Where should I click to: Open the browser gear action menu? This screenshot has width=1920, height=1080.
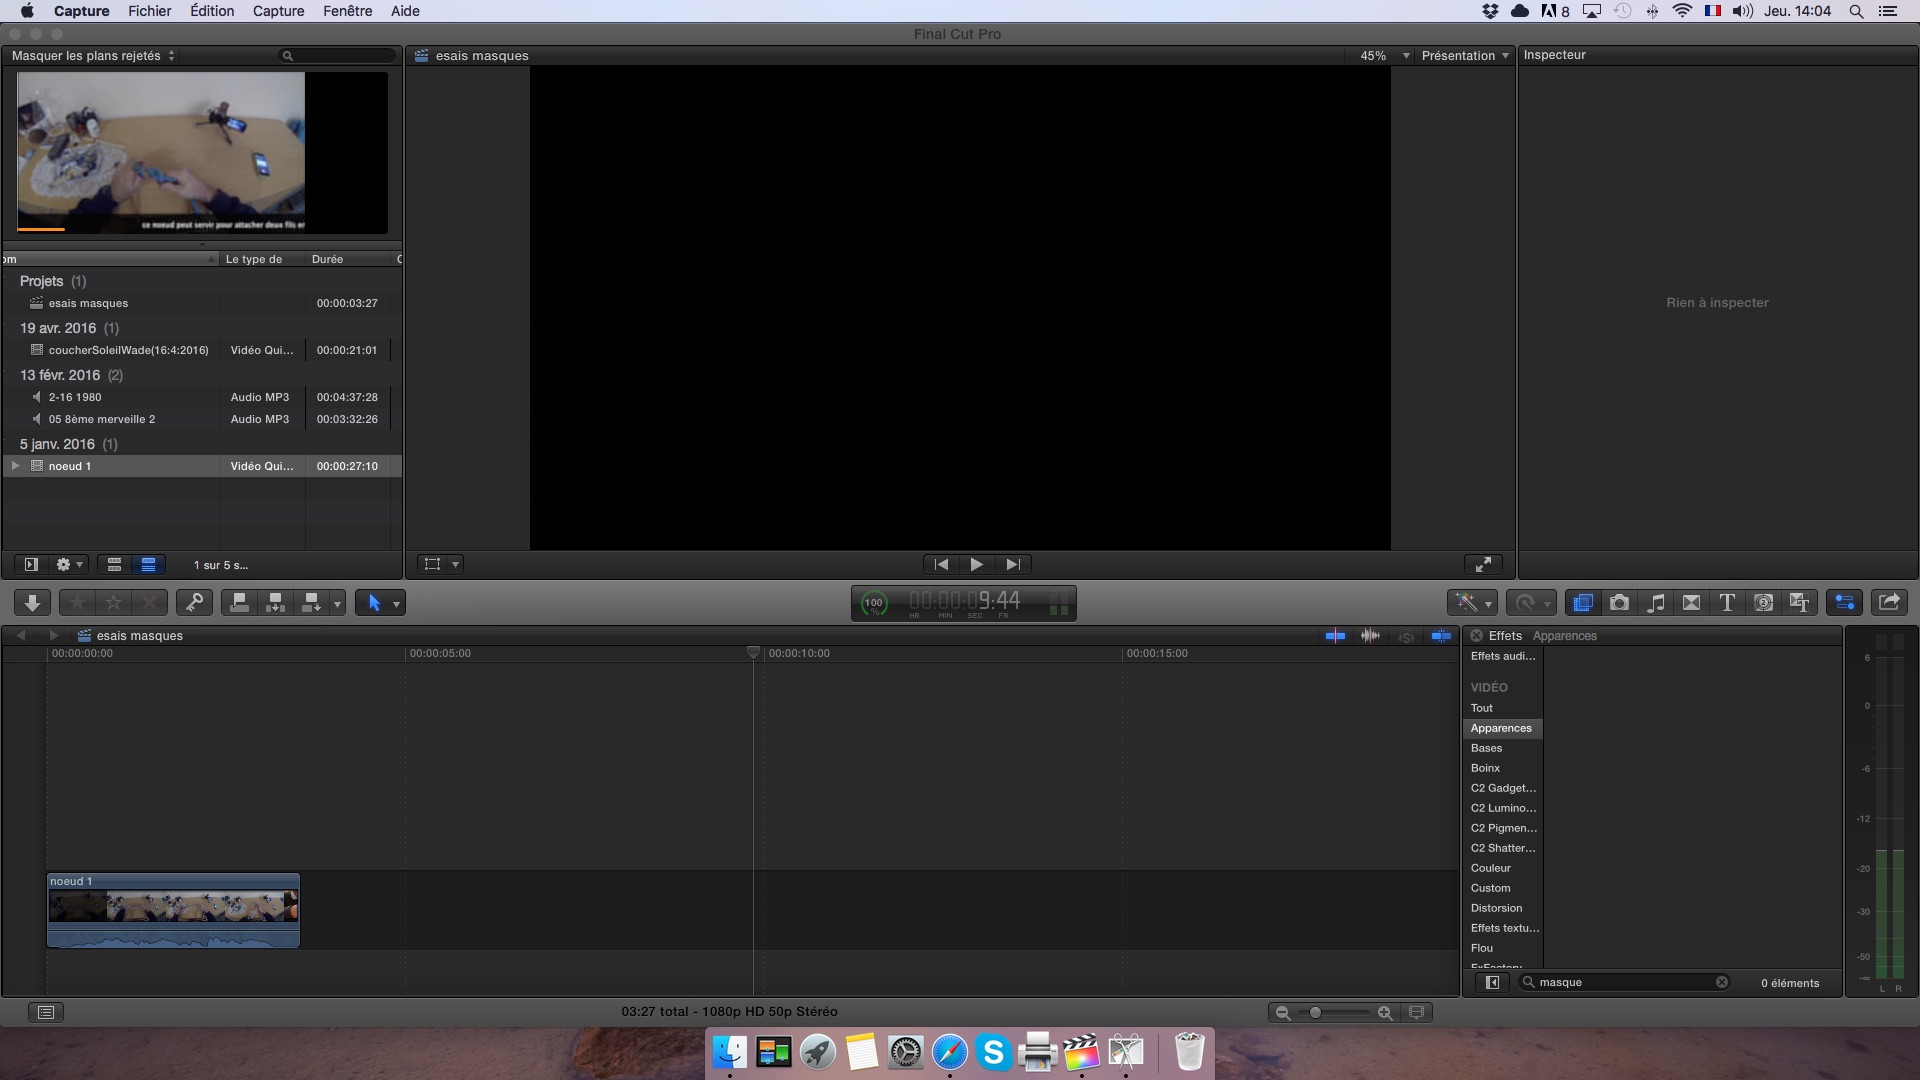[69, 564]
